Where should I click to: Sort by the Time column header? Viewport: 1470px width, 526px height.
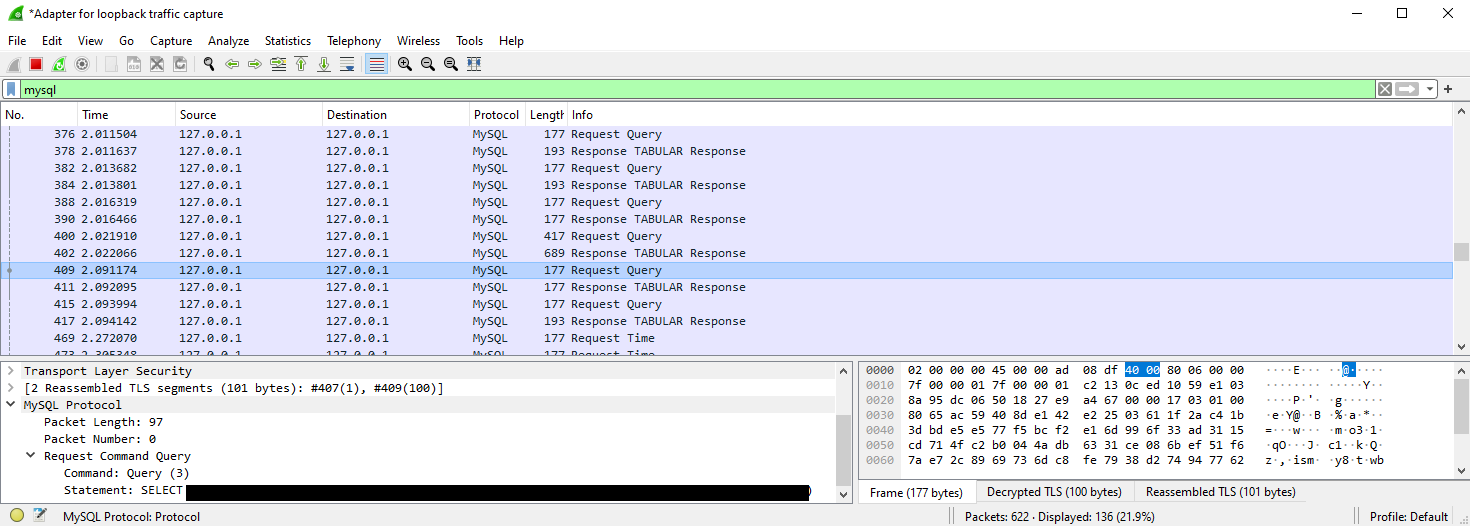[126, 115]
